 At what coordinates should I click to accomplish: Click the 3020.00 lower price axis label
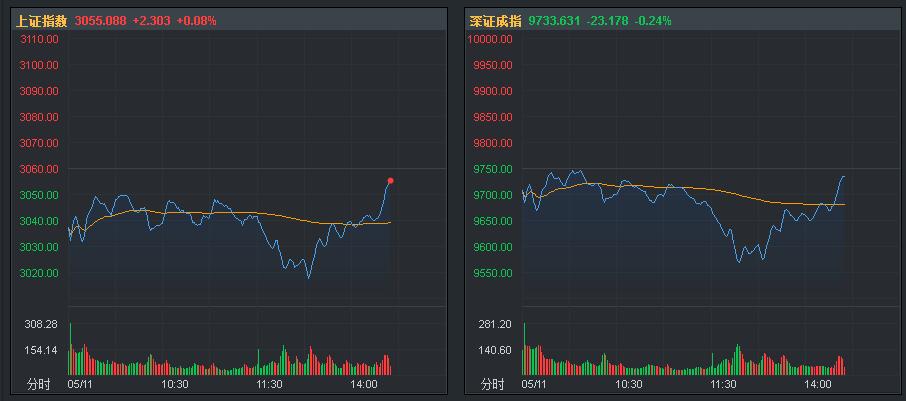[x=40, y=273]
